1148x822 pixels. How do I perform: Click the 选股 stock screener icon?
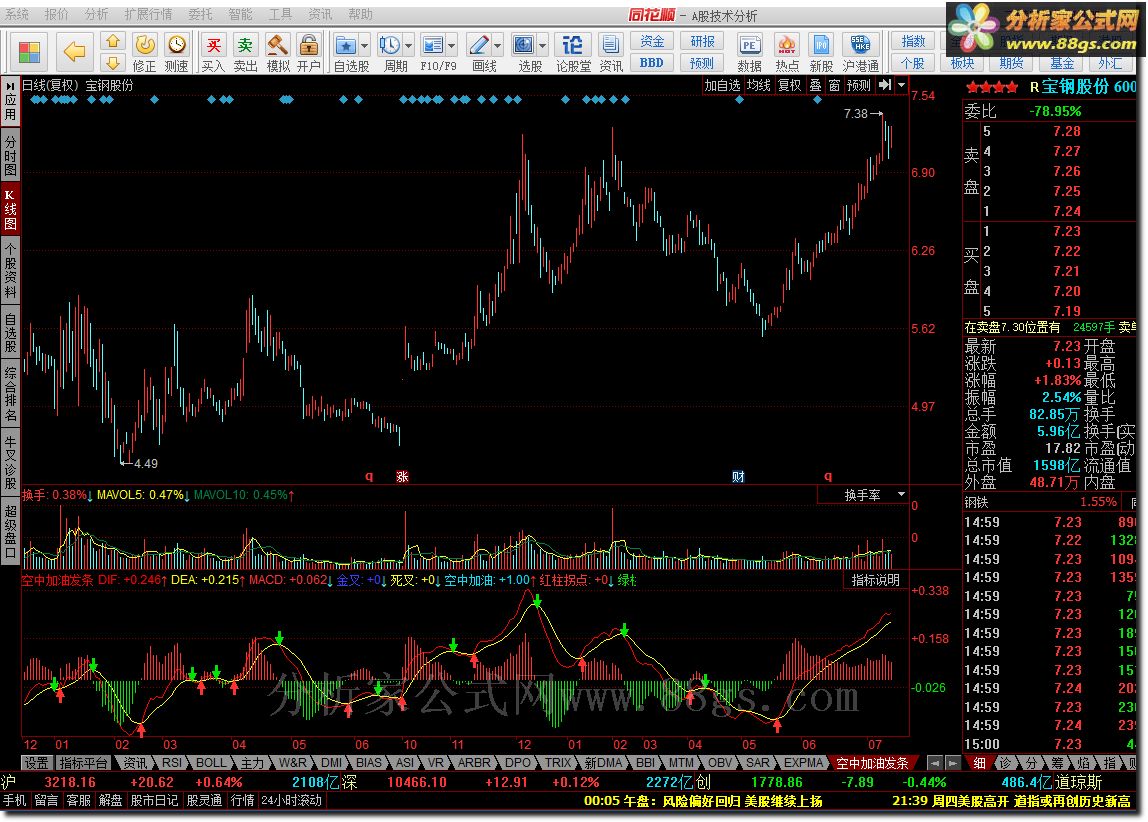(523, 45)
